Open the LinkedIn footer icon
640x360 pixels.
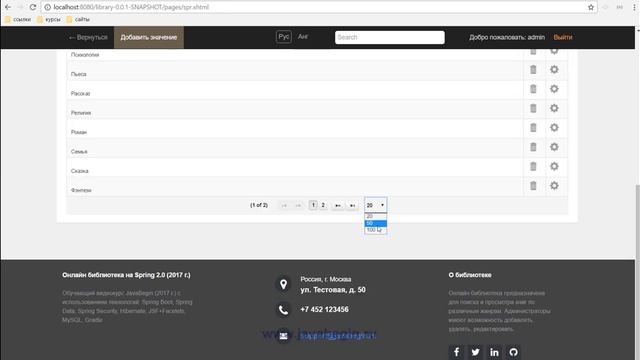click(x=494, y=352)
